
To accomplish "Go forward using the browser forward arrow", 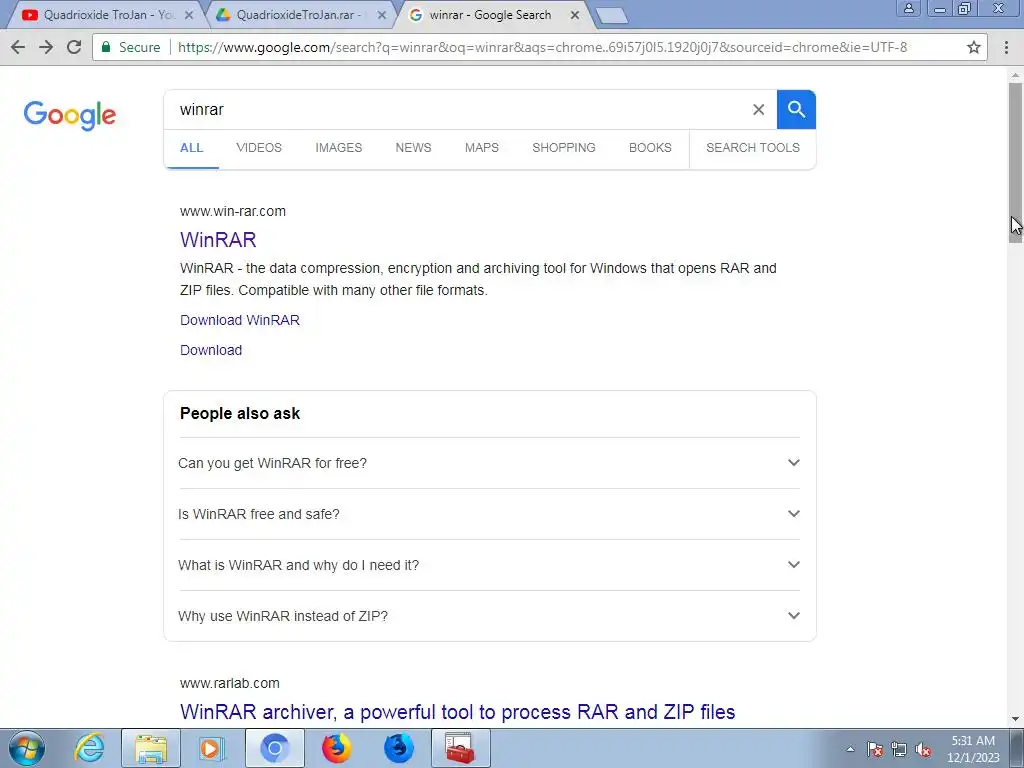I will click(x=46, y=47).
